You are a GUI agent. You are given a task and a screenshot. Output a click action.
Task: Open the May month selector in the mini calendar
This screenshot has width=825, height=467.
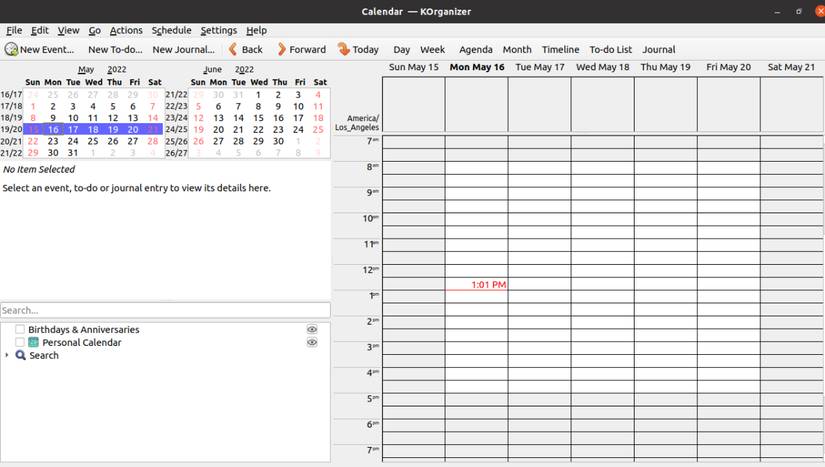pyautogui.click(x=86, y=69)
